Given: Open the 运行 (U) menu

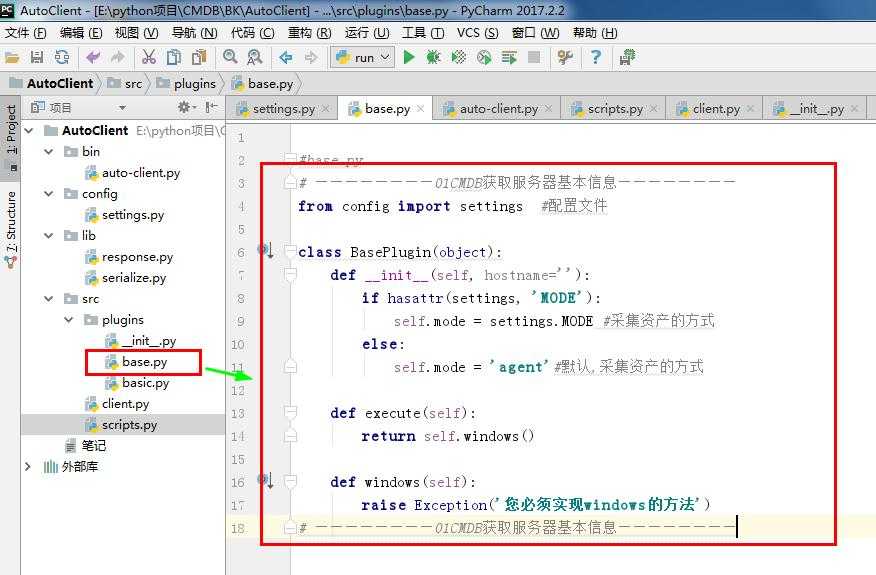Looking at the screenshot, I should [366, 33].
